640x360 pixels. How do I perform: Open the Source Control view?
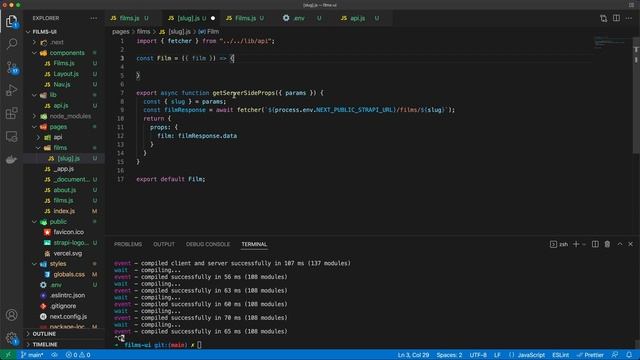[11, 67]
